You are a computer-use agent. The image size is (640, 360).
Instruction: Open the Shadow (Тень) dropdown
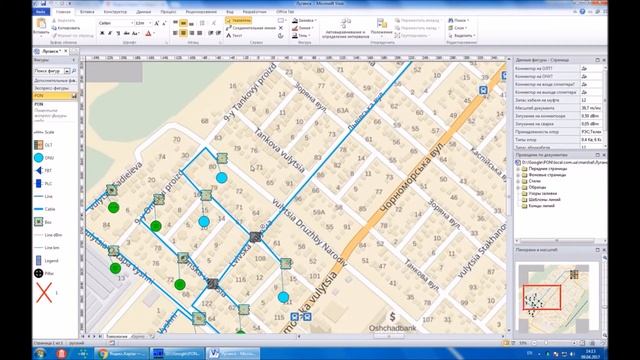(301, 36)
